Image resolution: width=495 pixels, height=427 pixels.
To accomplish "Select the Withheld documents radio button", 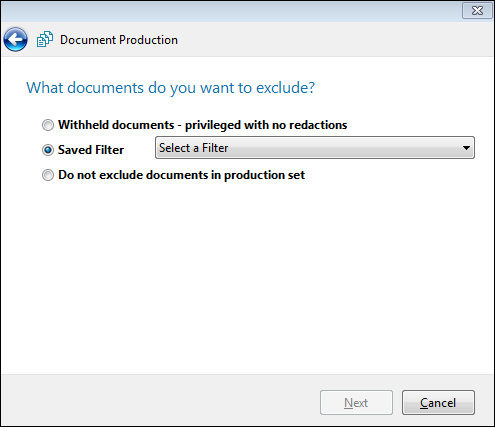I will pos(48,125).
